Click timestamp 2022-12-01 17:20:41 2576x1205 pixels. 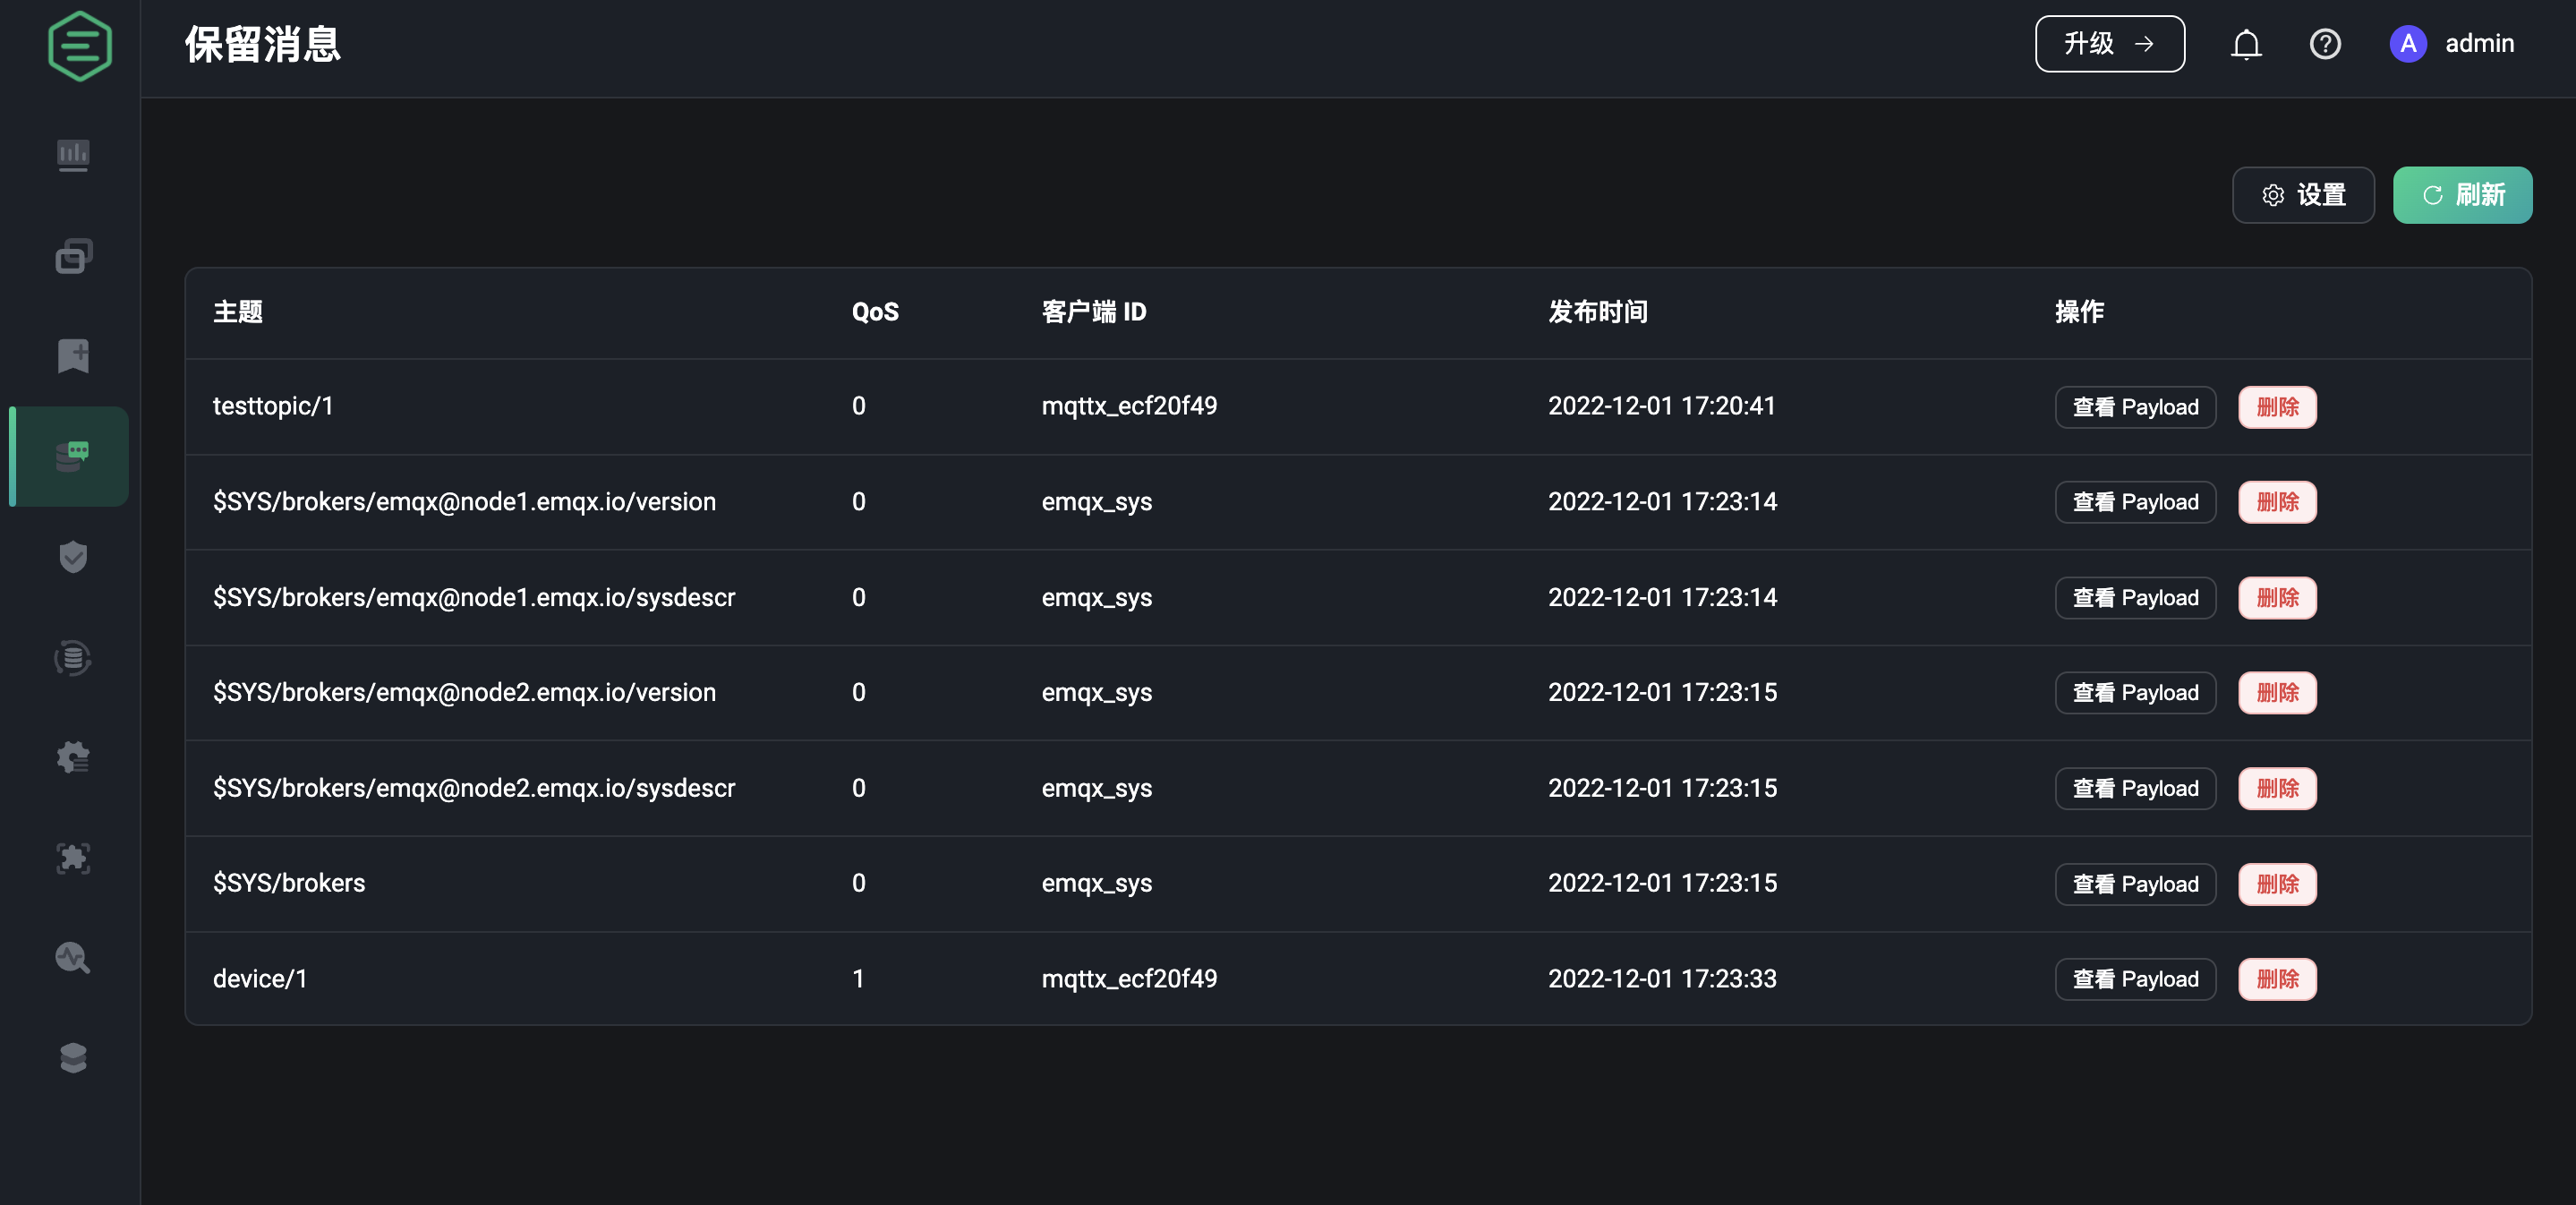(x=1661, y=406)
